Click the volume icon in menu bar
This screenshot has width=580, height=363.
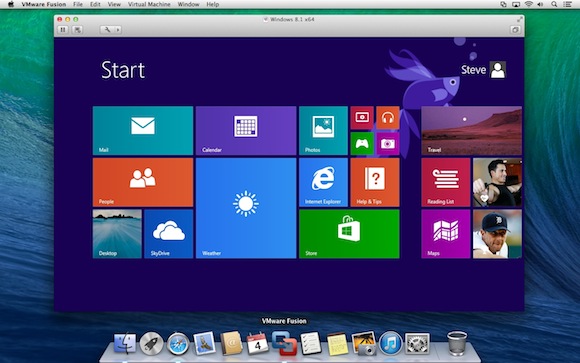click(540, 4)
